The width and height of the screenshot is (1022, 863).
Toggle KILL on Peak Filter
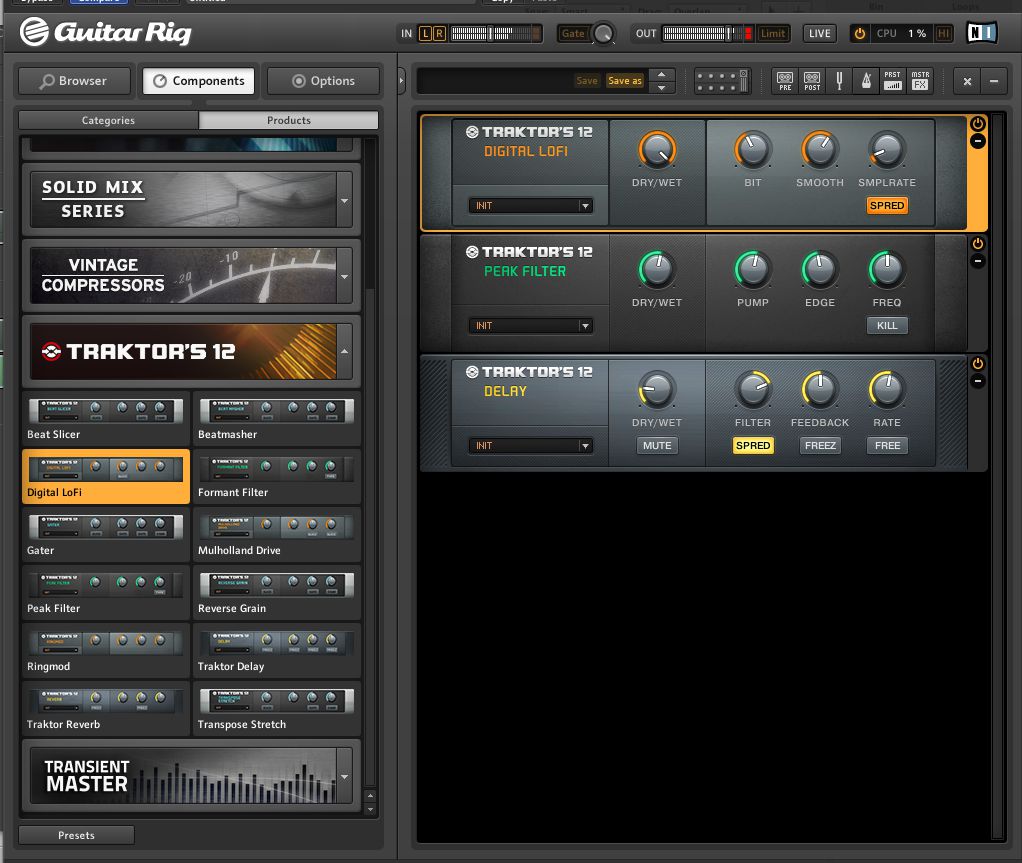tap(887, 325)
